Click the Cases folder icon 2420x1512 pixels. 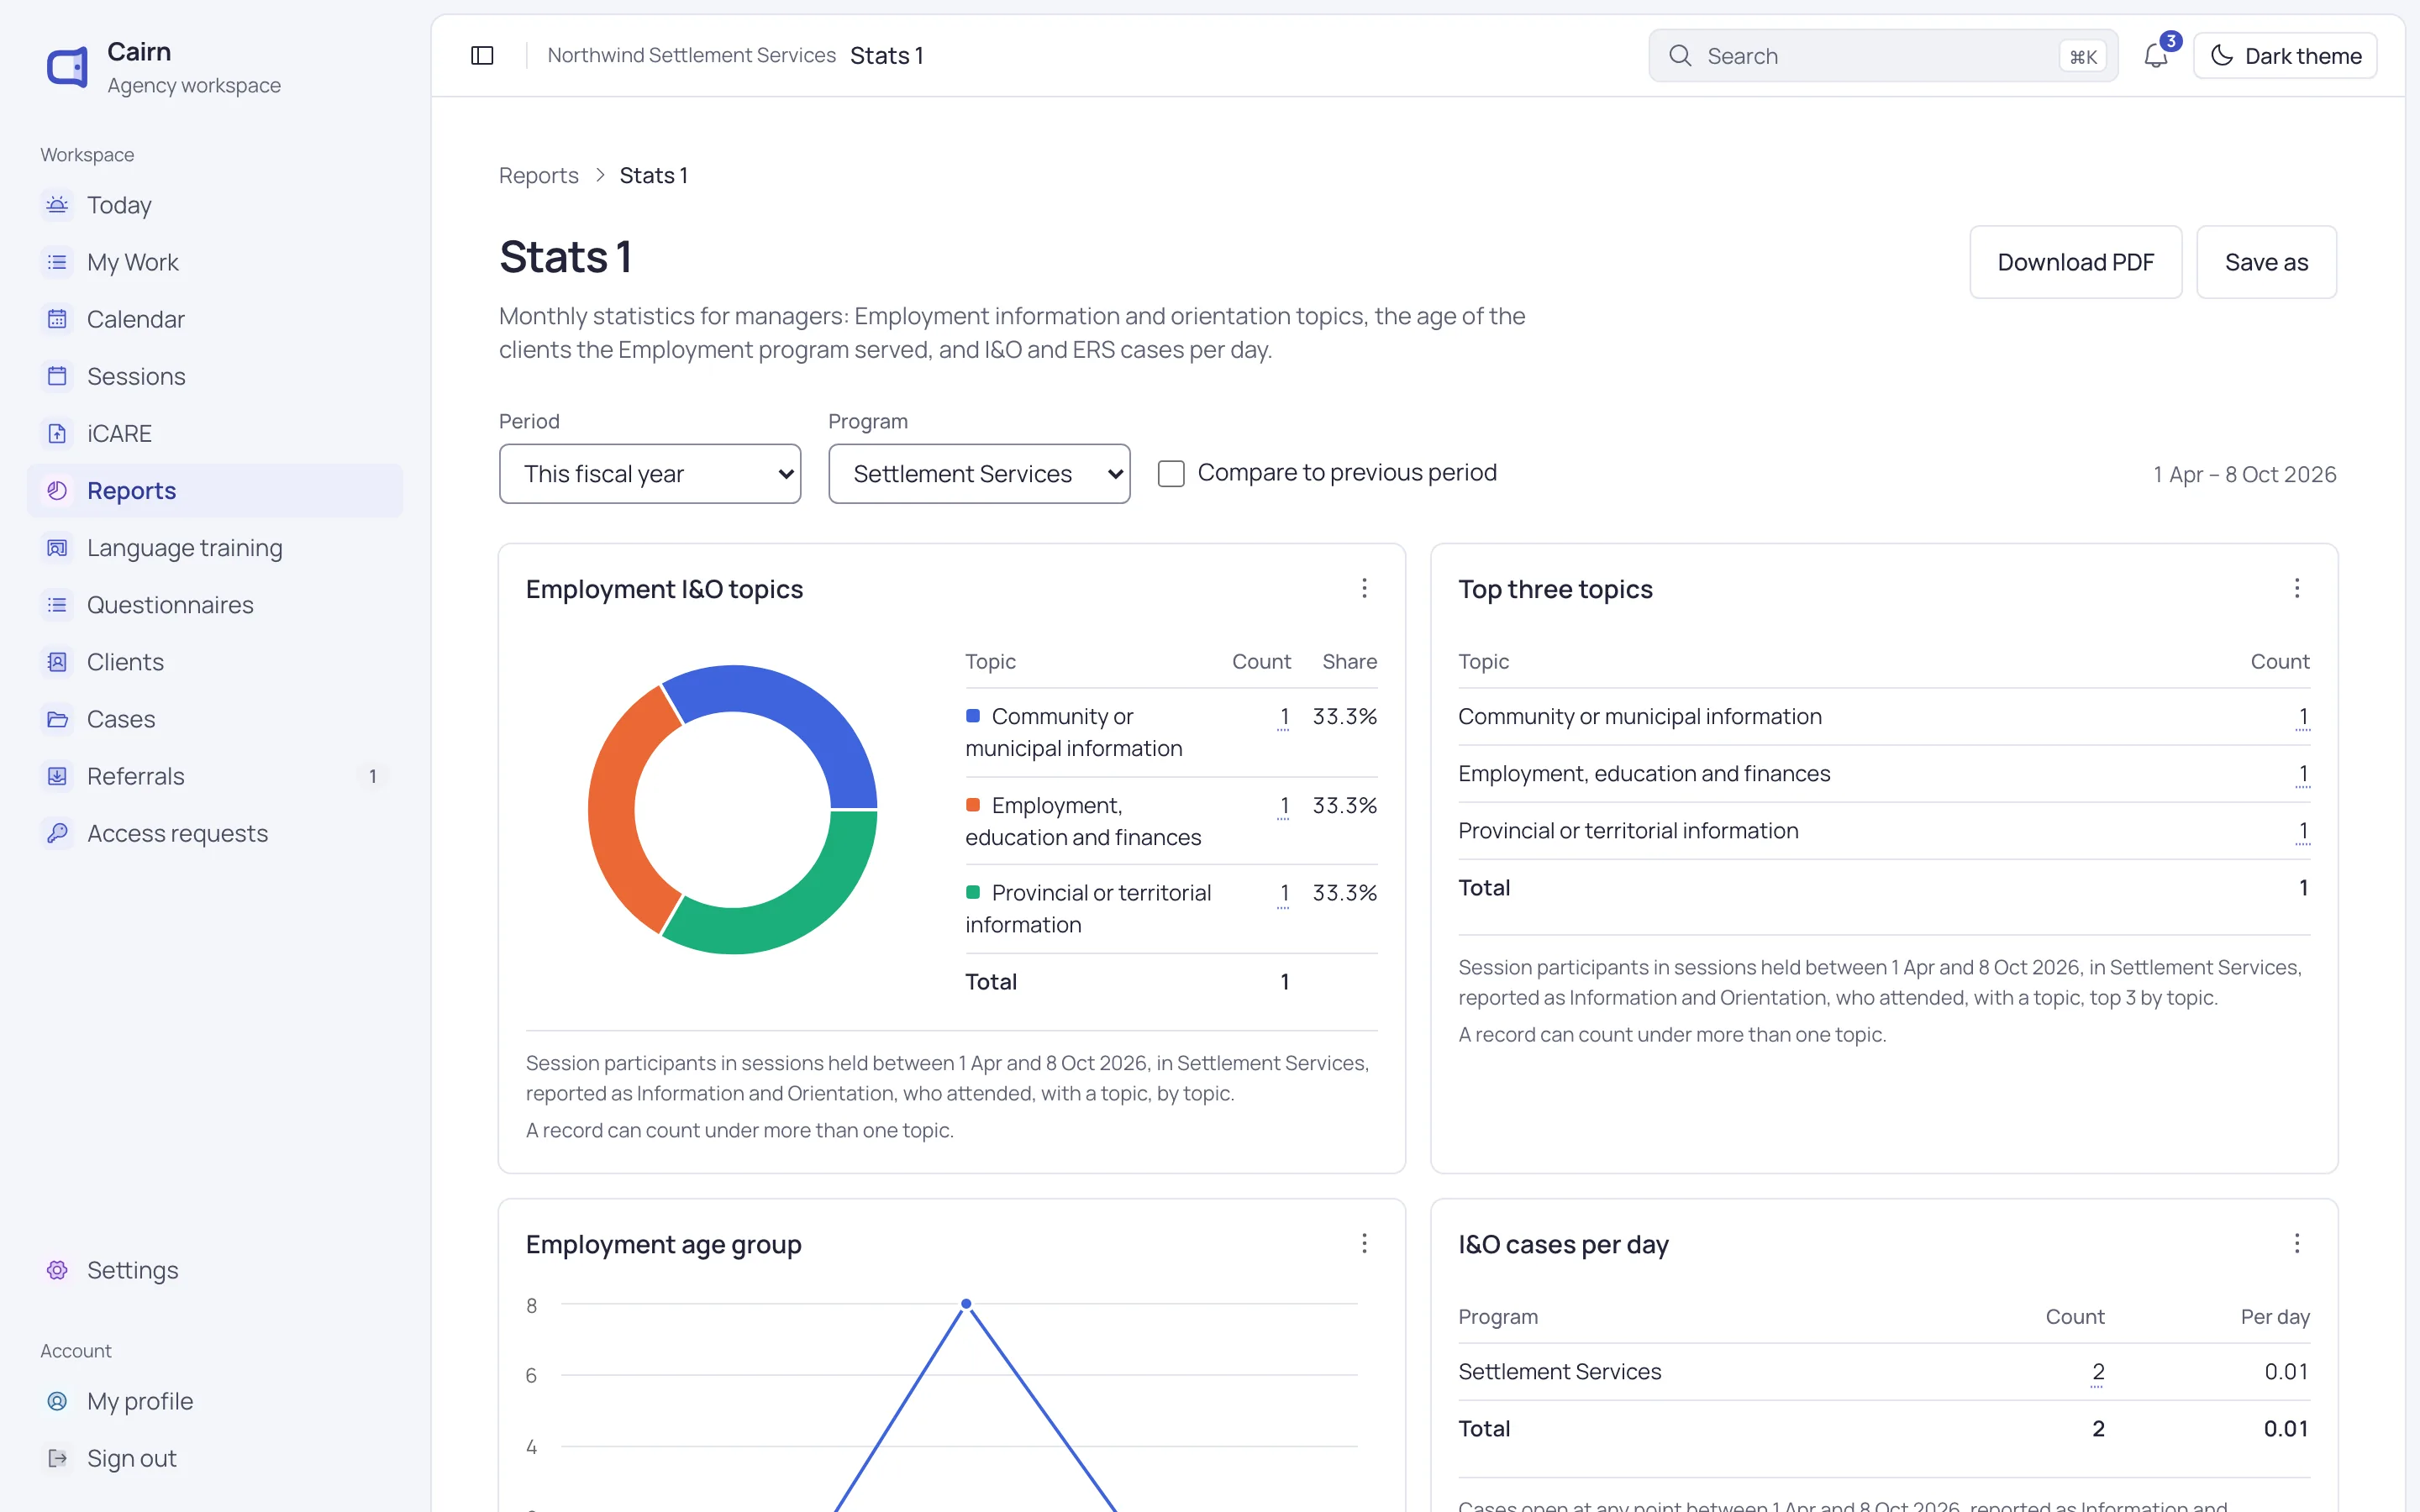57,719
